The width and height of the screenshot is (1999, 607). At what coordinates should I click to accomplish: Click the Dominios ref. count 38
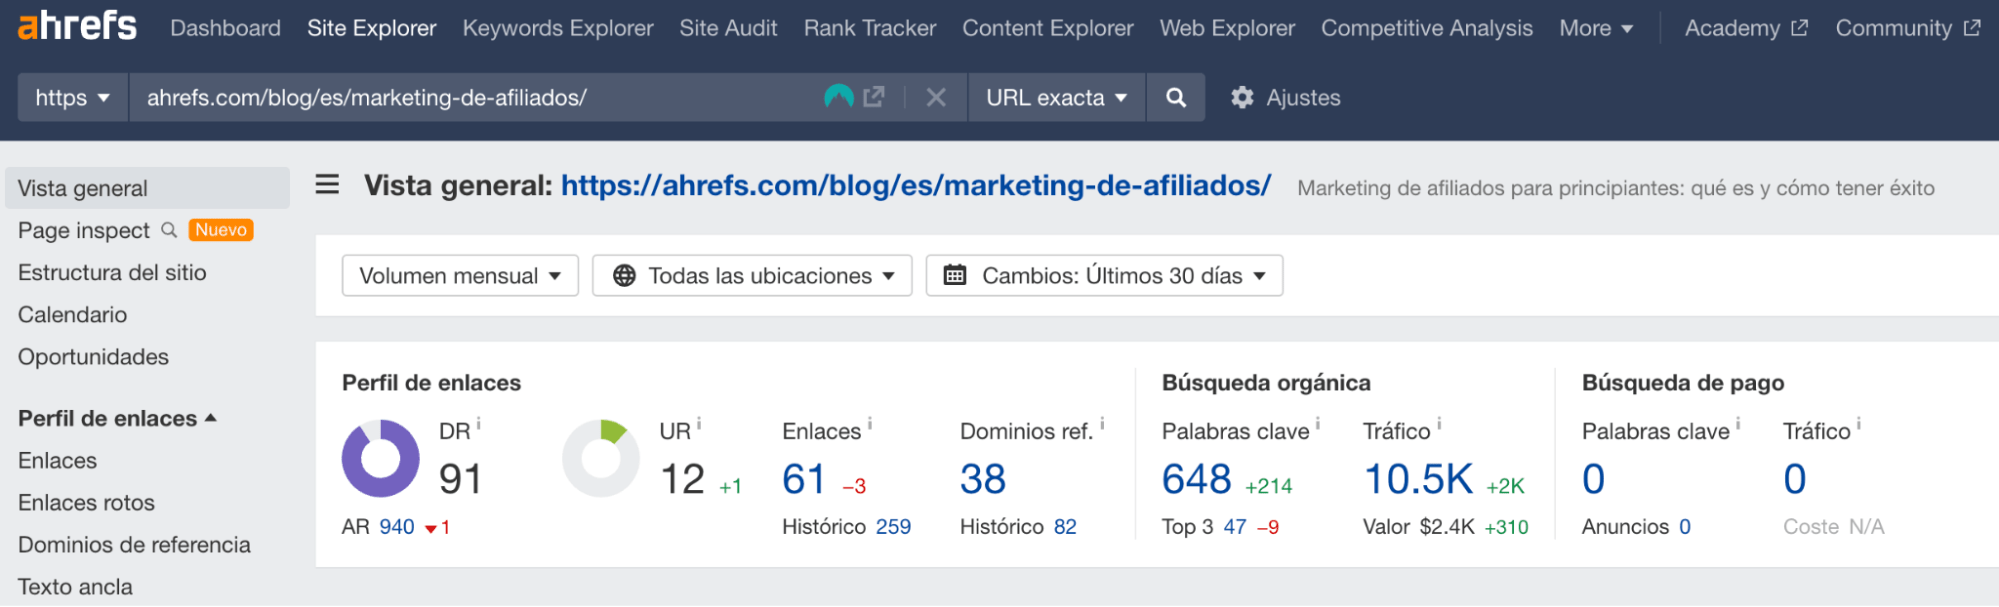[x=983, y=479]
